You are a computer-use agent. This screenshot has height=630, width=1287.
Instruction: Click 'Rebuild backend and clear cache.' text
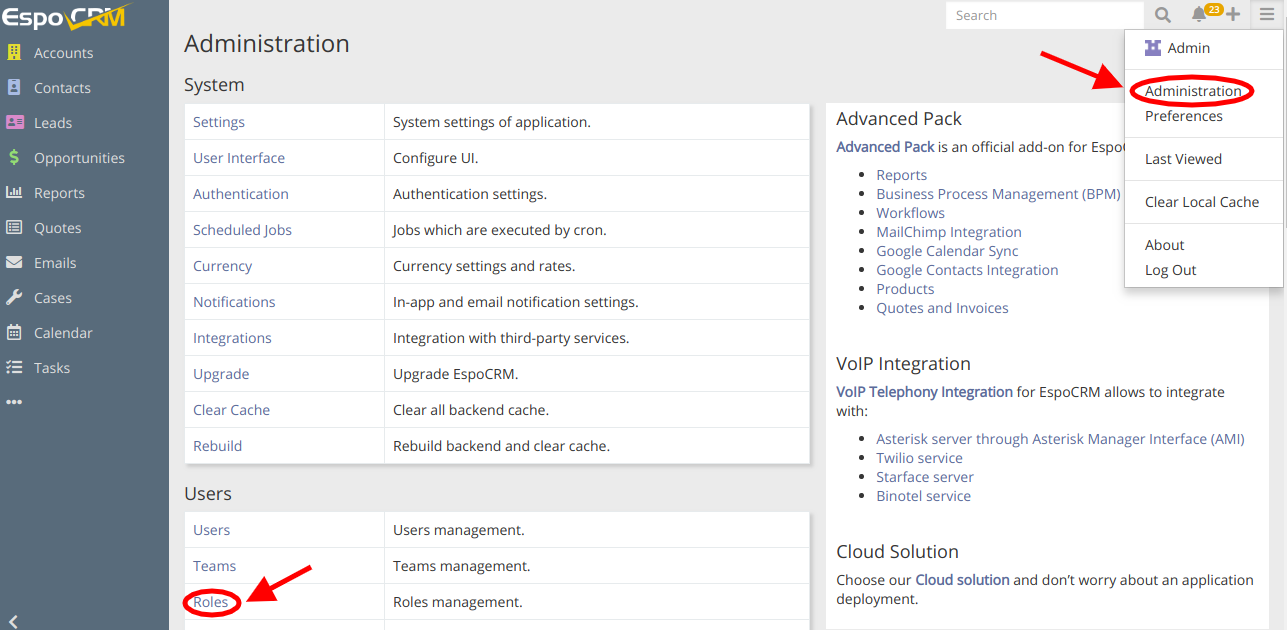point(501,446)
